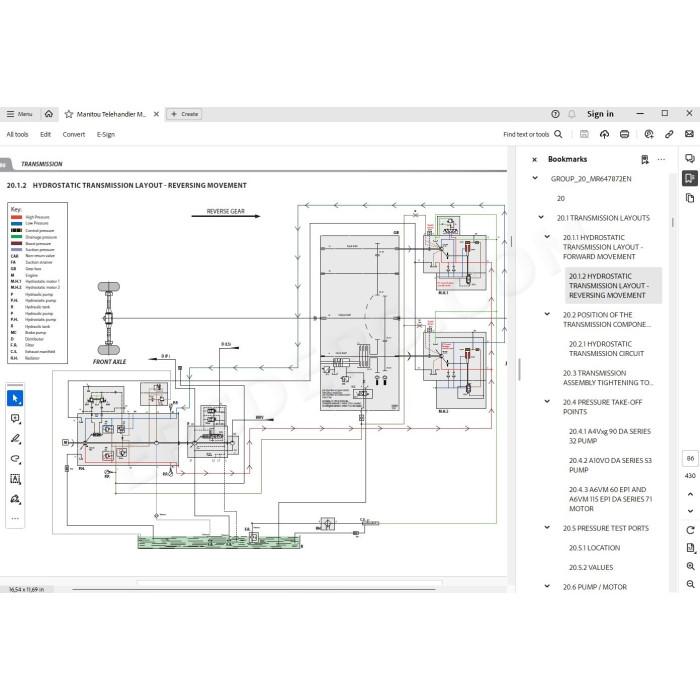Select the highlighter pen tool
The height and width of the screenshot is (700, 700).
tap(15, 438)
